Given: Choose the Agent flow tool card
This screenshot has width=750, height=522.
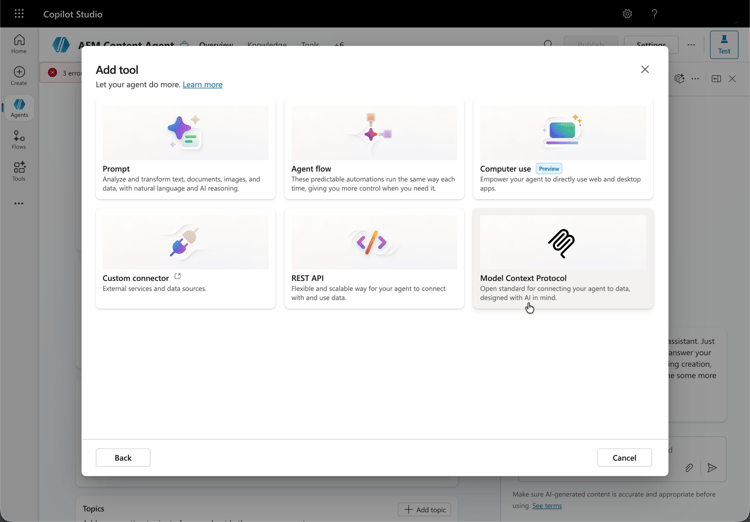Looking at the screenshot, I should (374, 149).
